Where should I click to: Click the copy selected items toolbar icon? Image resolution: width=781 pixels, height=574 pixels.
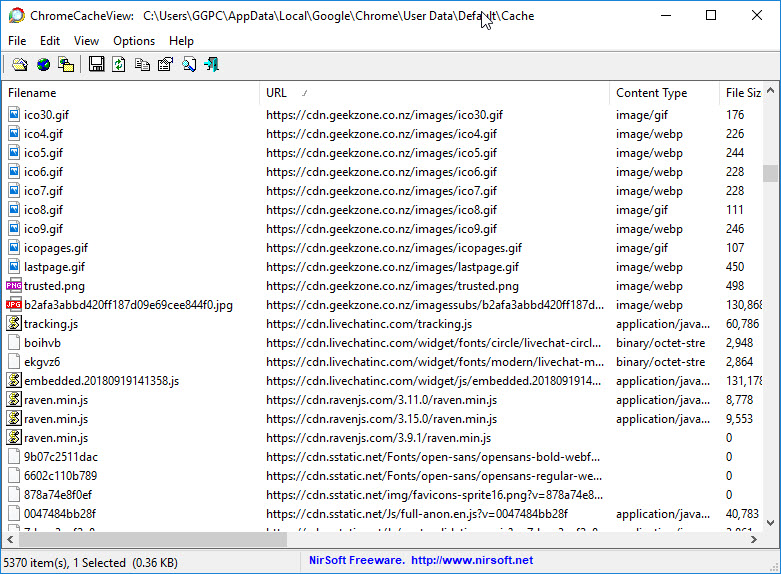[x=142, y=65]
